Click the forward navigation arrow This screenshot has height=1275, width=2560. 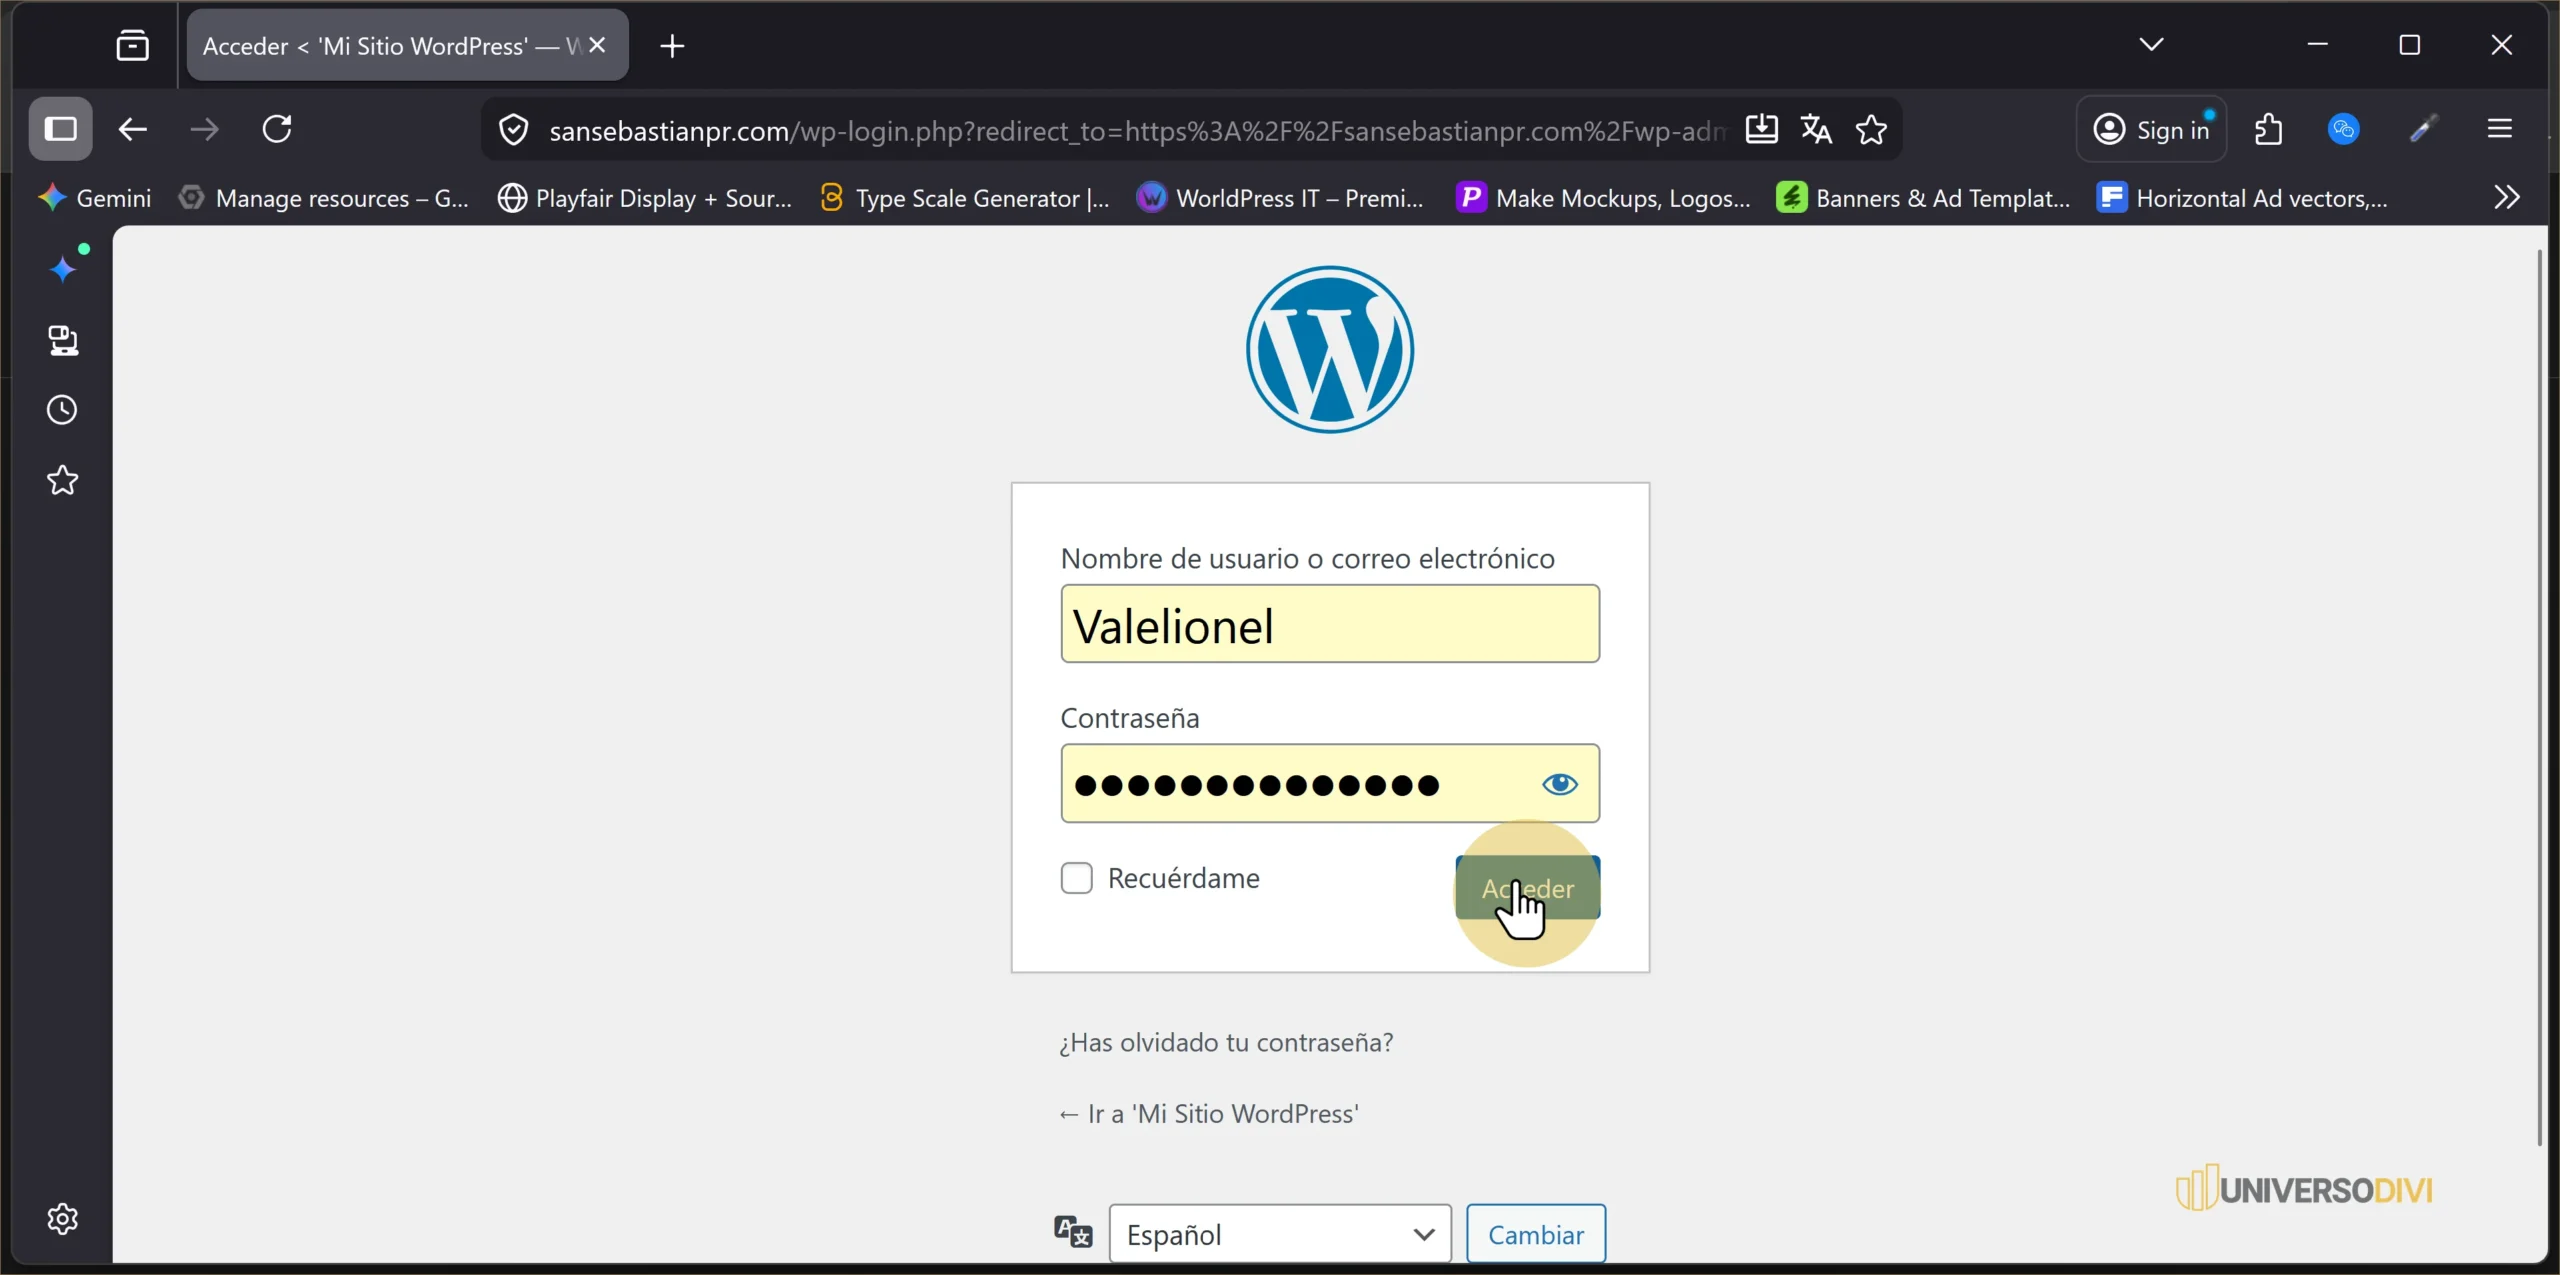coord(205,129)
